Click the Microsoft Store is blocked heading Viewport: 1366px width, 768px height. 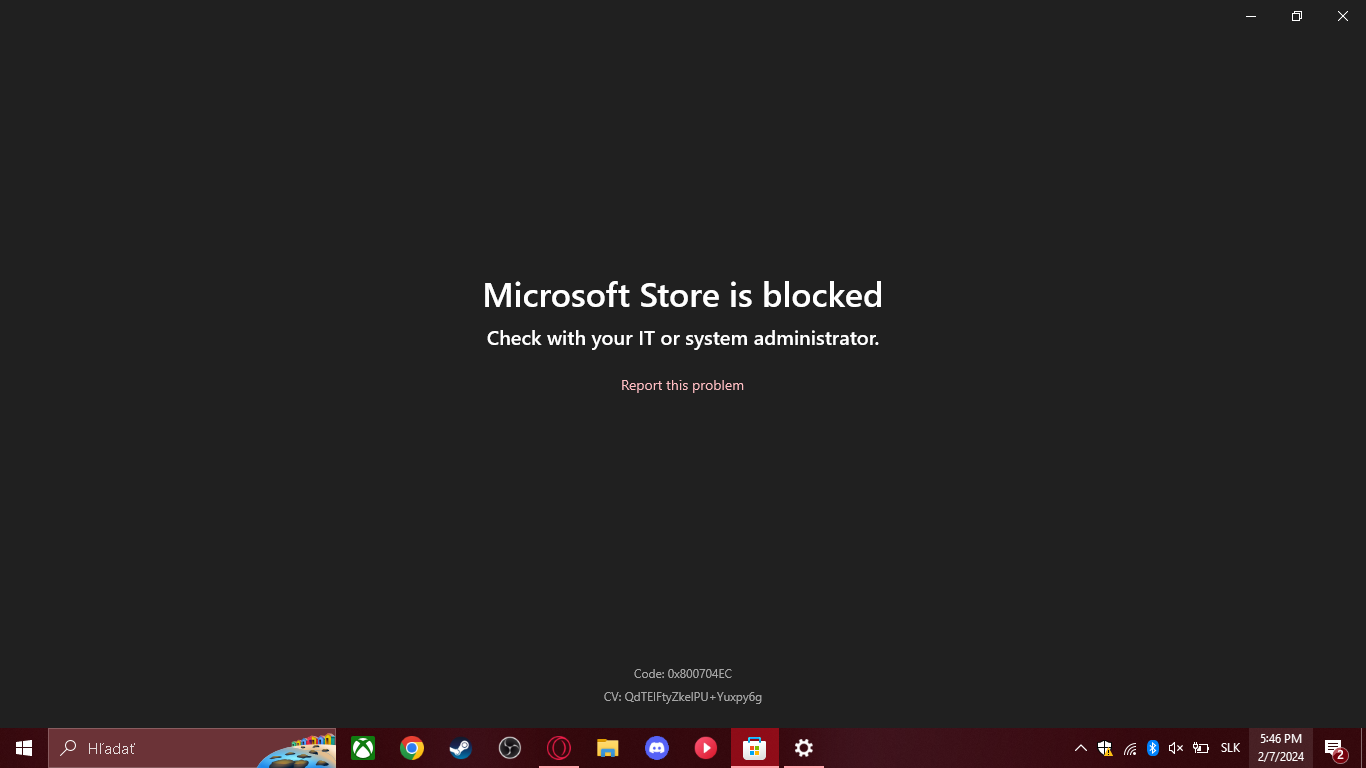tap(683, 295)
